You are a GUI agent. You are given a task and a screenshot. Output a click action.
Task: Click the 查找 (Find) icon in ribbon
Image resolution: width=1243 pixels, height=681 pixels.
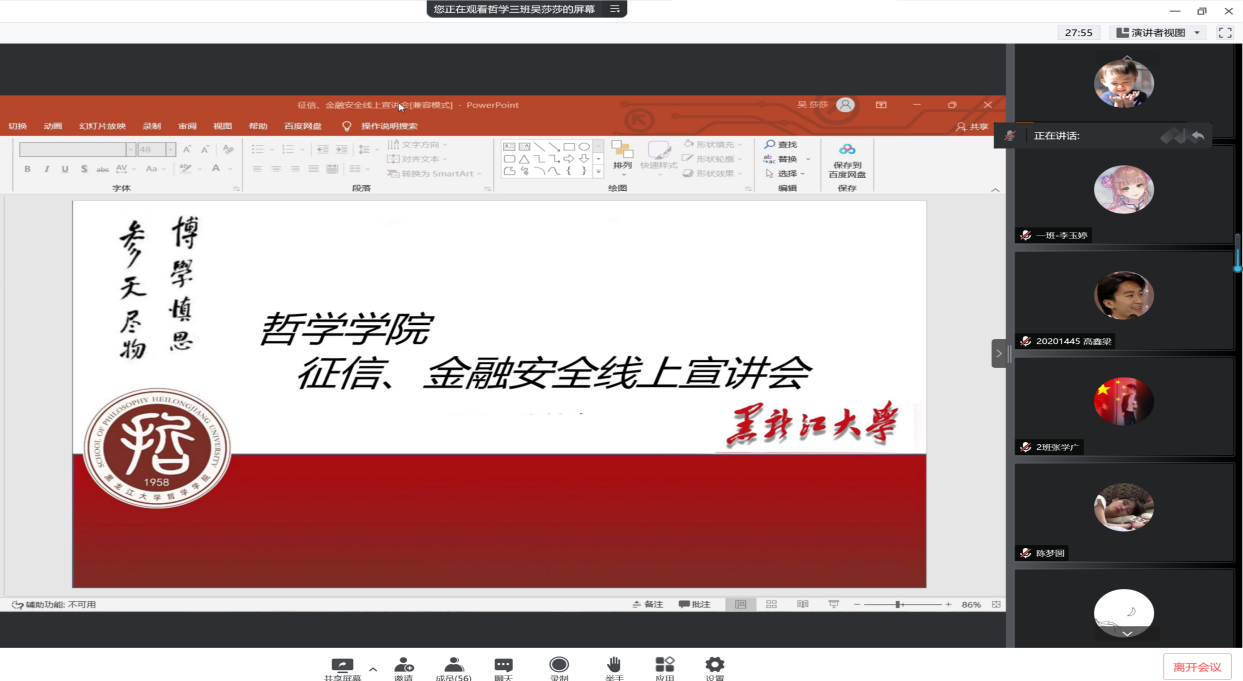[x=770, y=145]
